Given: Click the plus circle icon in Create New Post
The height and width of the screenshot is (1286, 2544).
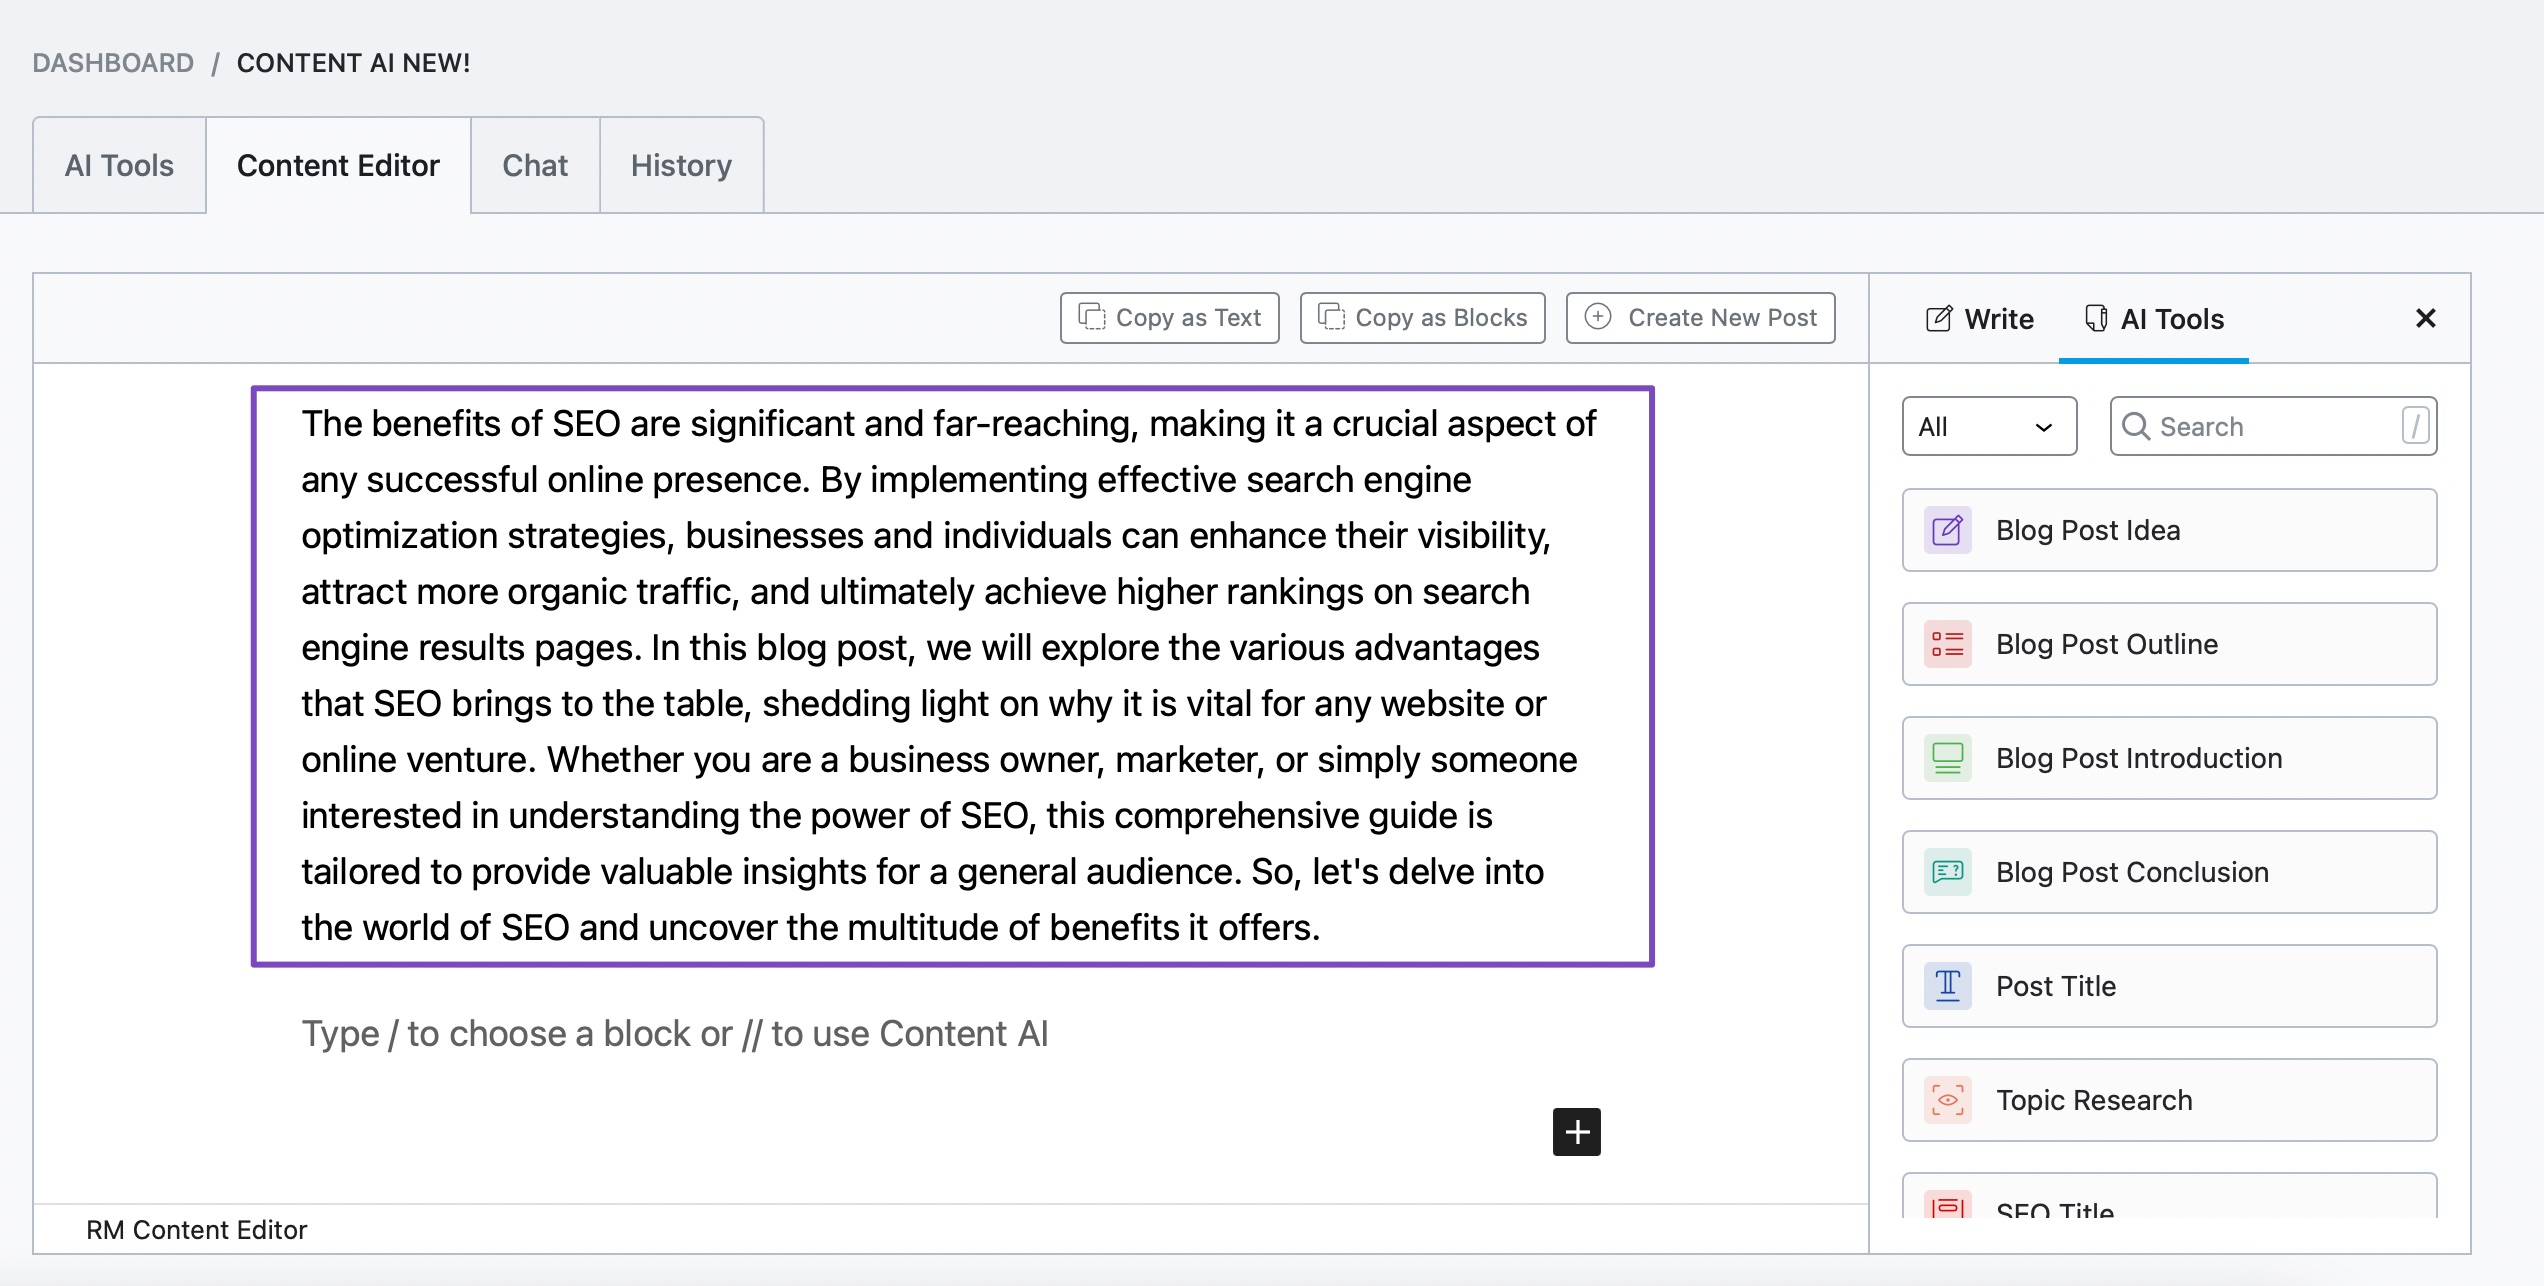Looking at the screenshot, I should [x=1598, y=317].
